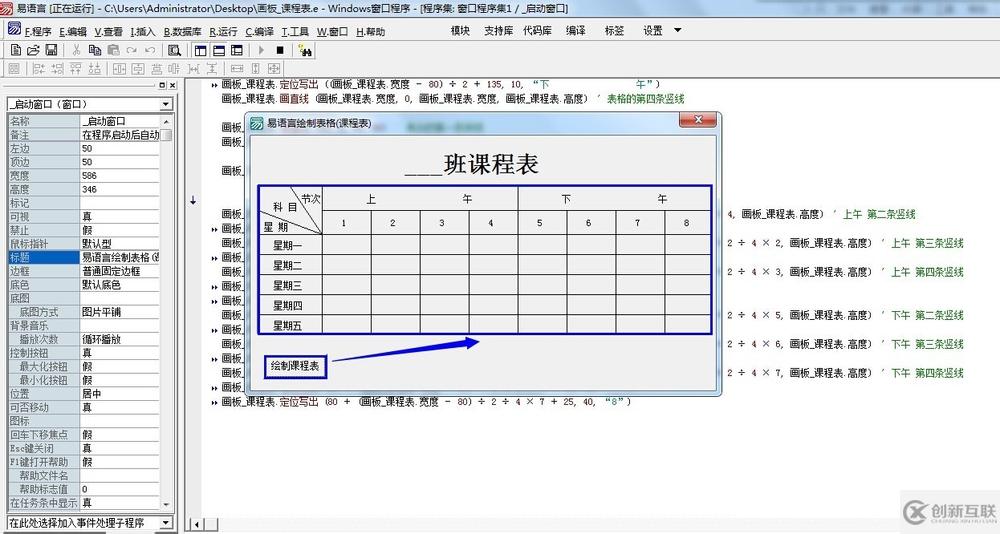Click the 高度 value 346 field
Viewport: 1000px width, 534px height.
click(119, 189)
